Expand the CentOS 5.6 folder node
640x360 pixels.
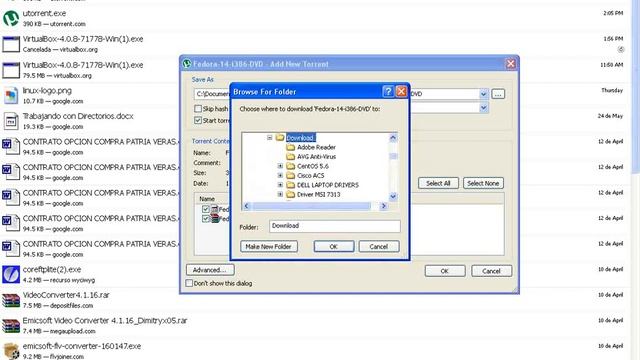click(x=280, y=166)
